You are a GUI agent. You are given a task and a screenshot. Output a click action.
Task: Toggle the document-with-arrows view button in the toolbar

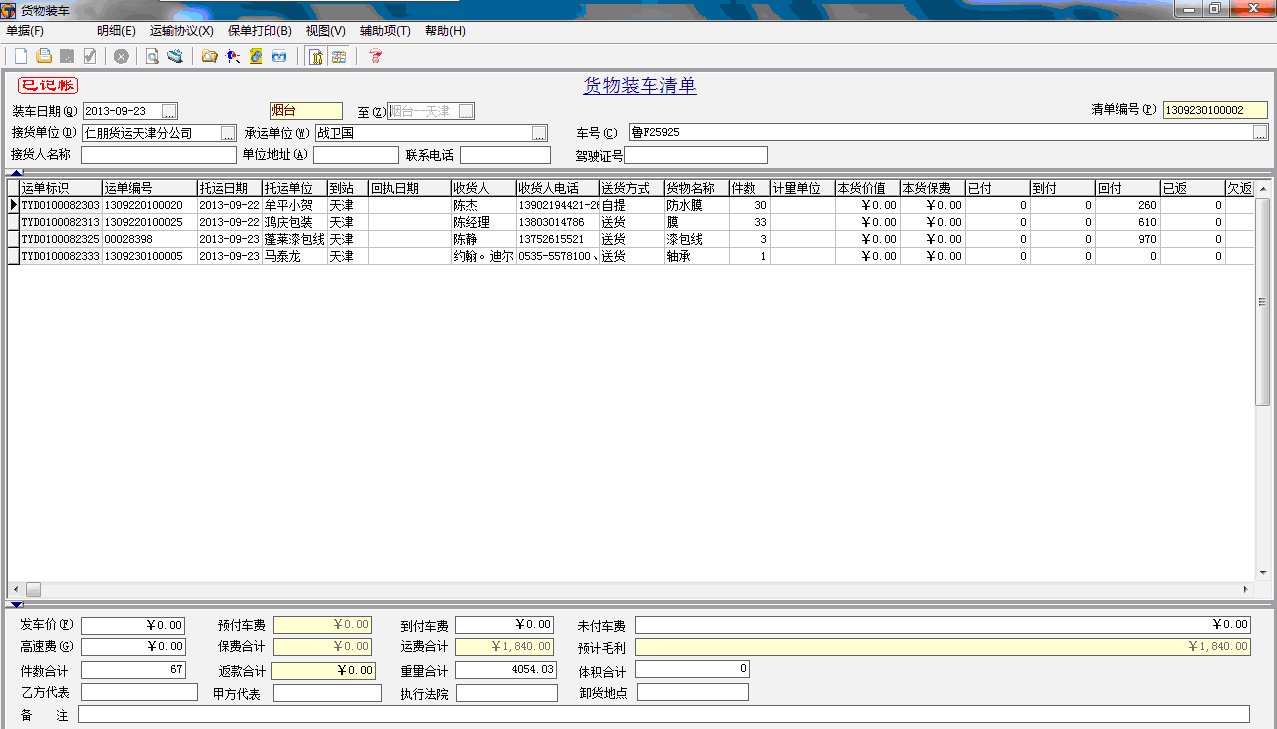click(315, 56)
